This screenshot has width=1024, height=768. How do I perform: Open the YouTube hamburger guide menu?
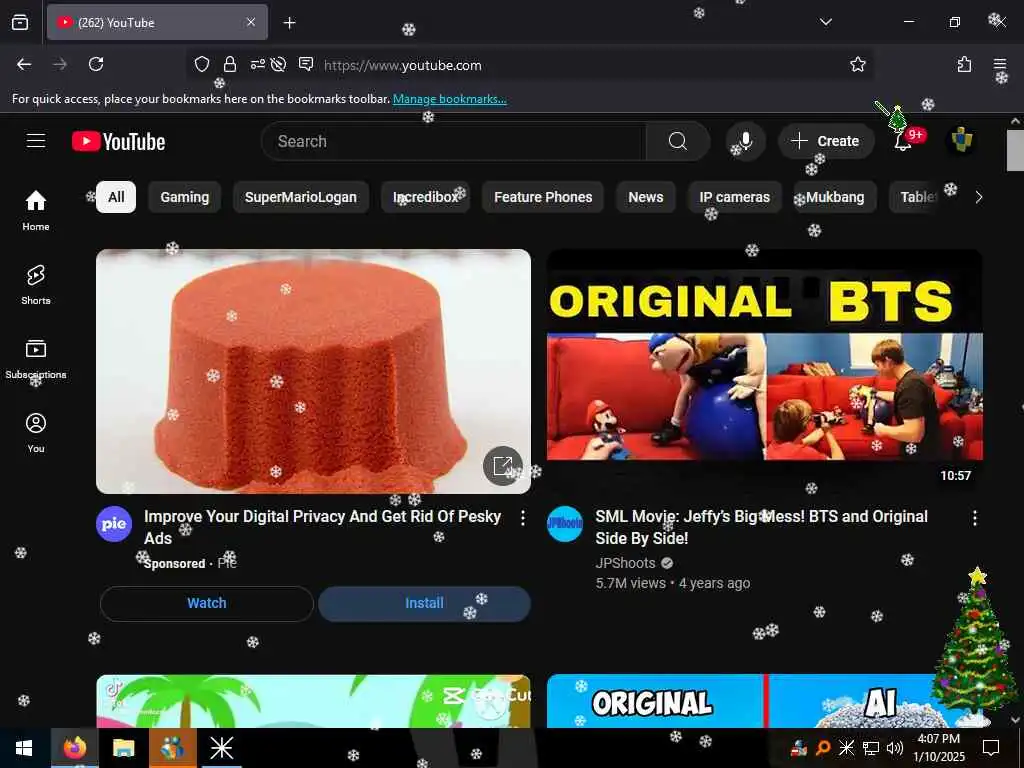36,141
